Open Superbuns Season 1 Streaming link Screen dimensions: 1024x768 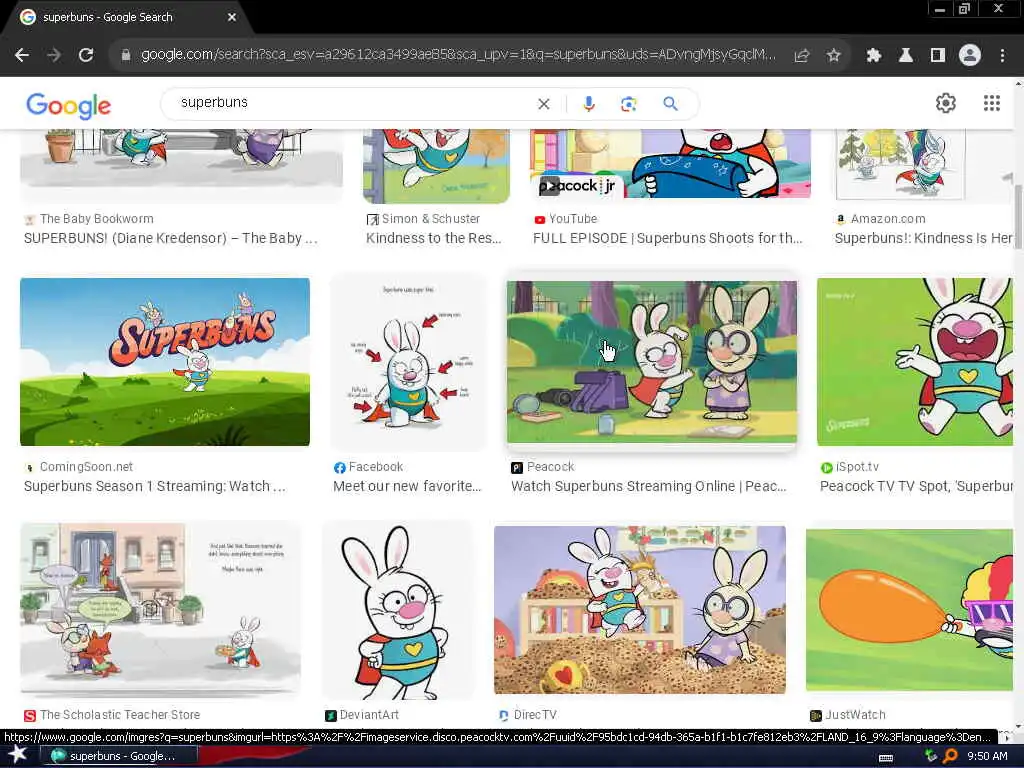click(x=155, y=487)
